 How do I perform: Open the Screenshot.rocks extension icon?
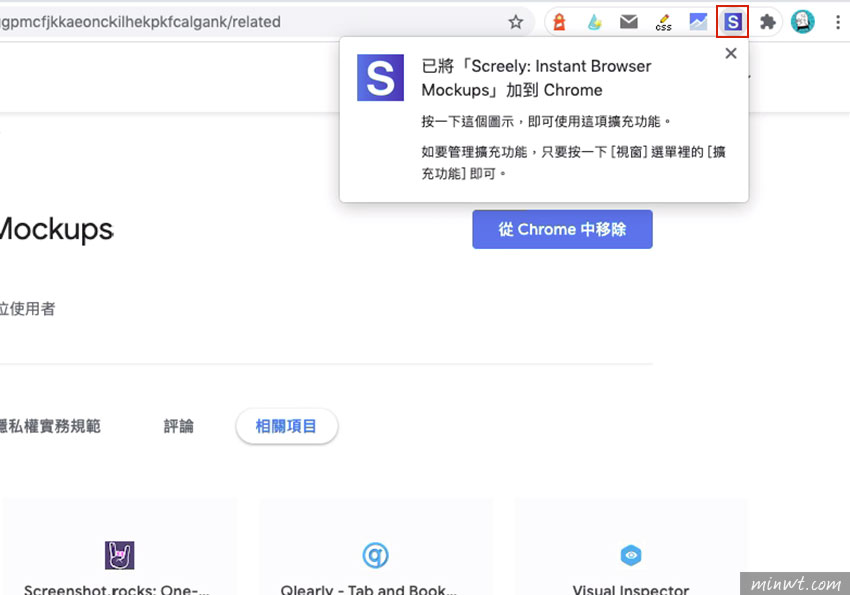(119, 555)
